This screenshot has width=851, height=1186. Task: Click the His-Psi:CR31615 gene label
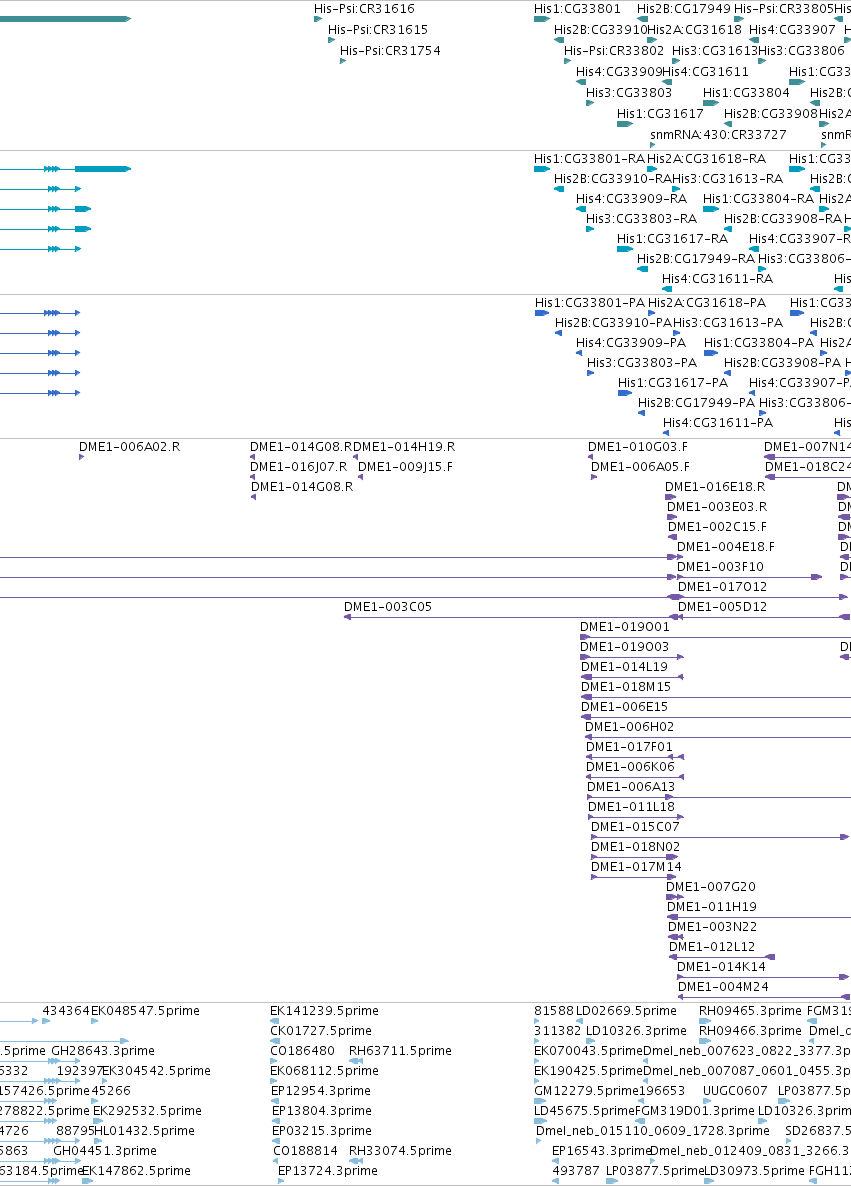point(377,29)
